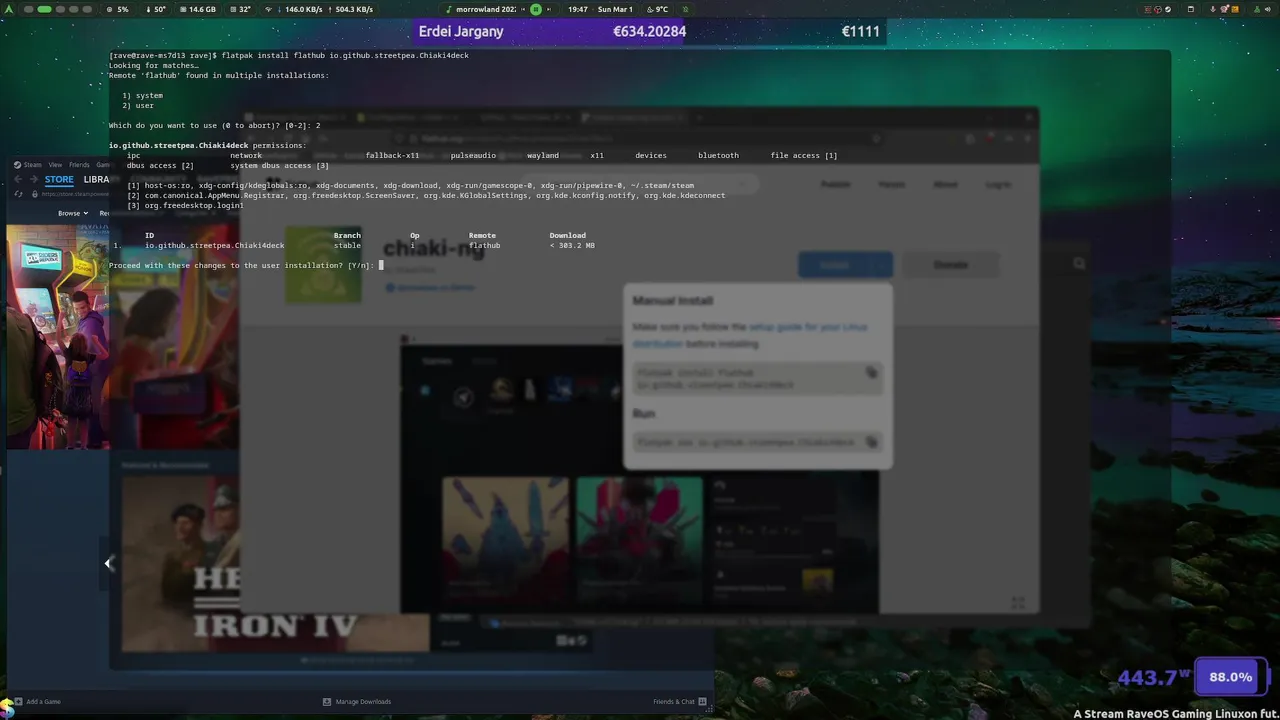
Task: Click the 88.0% battery indicator
Action: (1230, 677)
